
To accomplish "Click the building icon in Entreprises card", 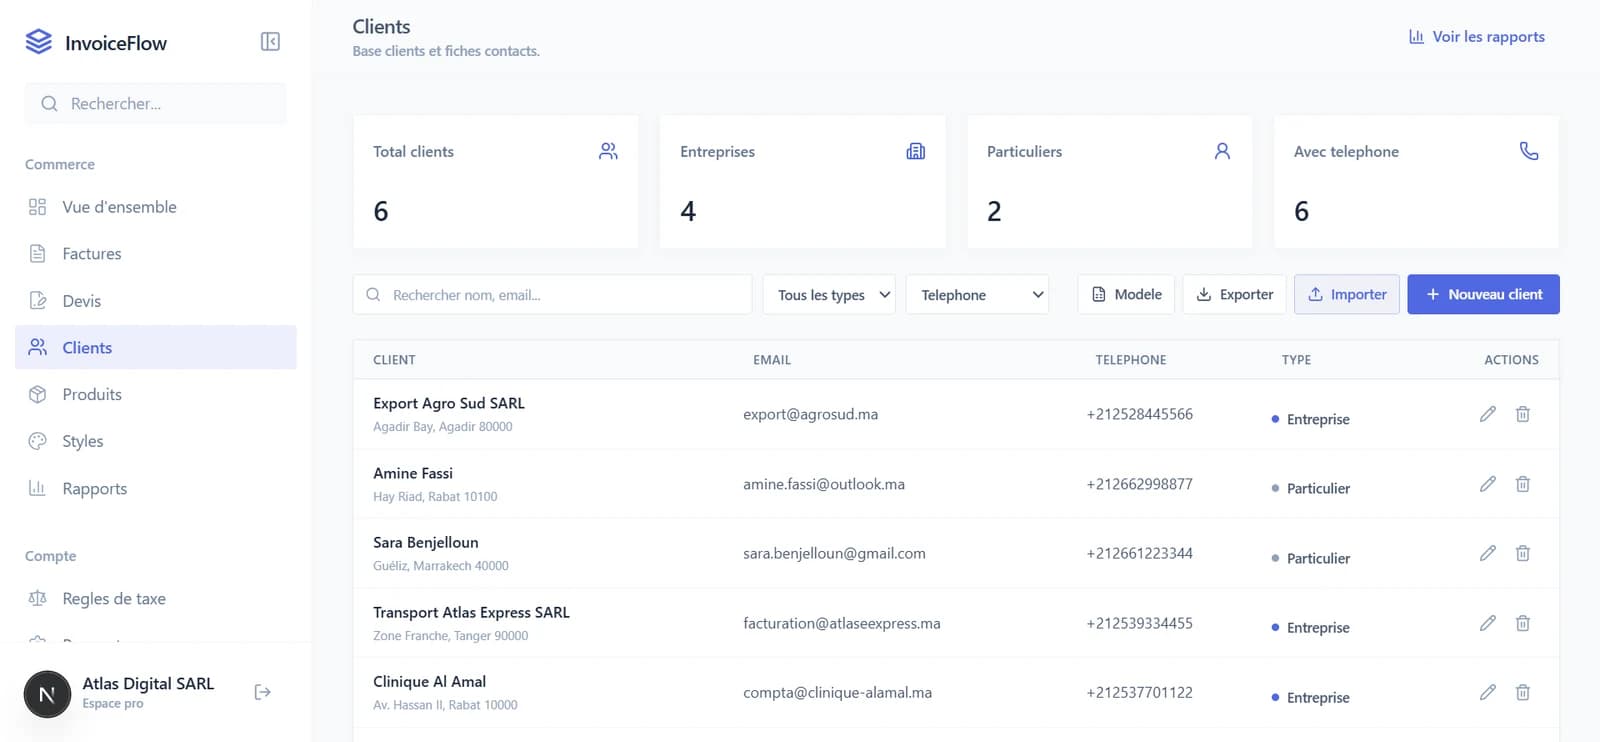I will coord(916,151).
